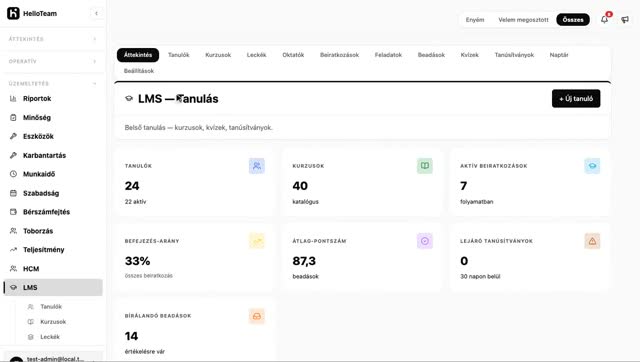640x362 pixels.
Task: Switch to the Naptár tab
Action: click(559, 55)
